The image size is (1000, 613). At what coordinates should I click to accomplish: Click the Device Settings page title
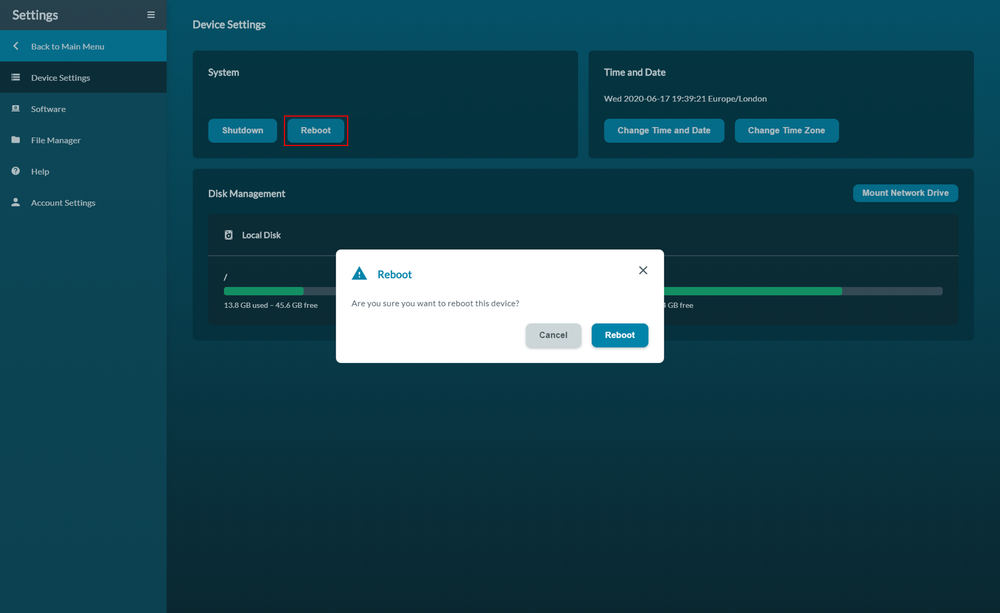[x=229, y=24]
